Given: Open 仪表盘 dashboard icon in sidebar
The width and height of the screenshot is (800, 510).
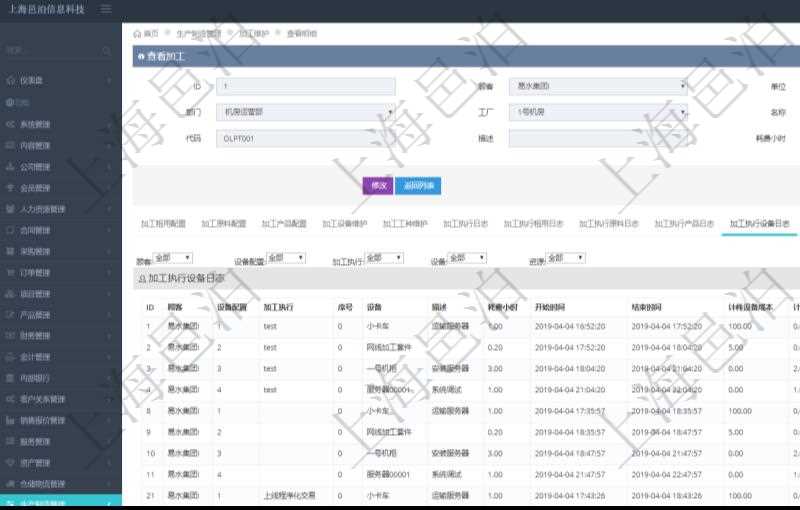Looking at the screenshot, I should click(10, 80).
